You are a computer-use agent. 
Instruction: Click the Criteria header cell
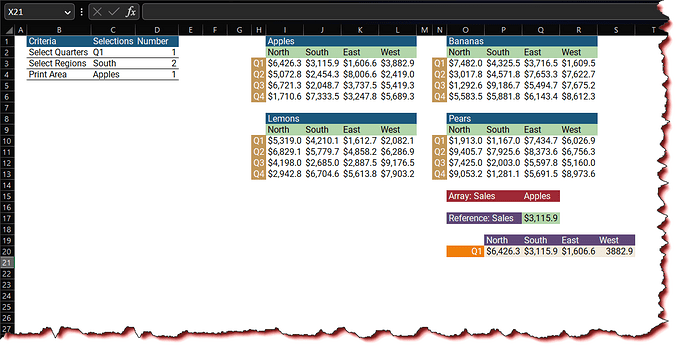[59, 41]
